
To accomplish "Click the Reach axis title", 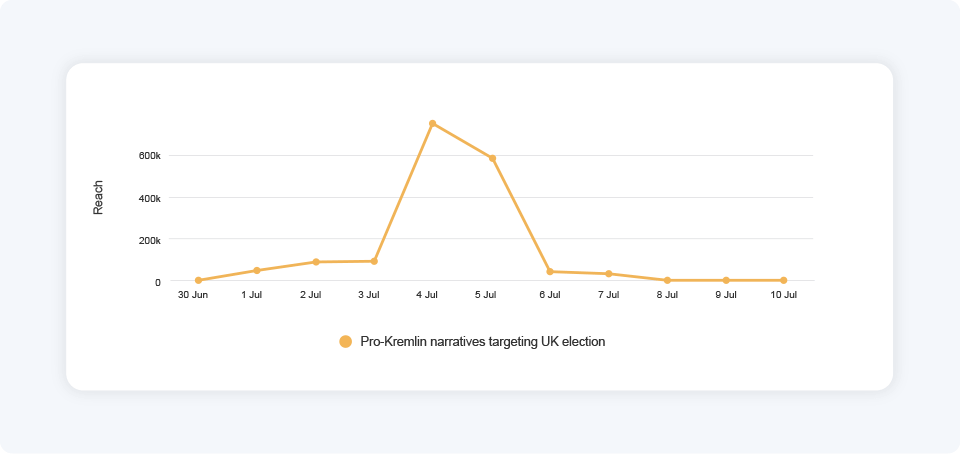I will (98, 198).
